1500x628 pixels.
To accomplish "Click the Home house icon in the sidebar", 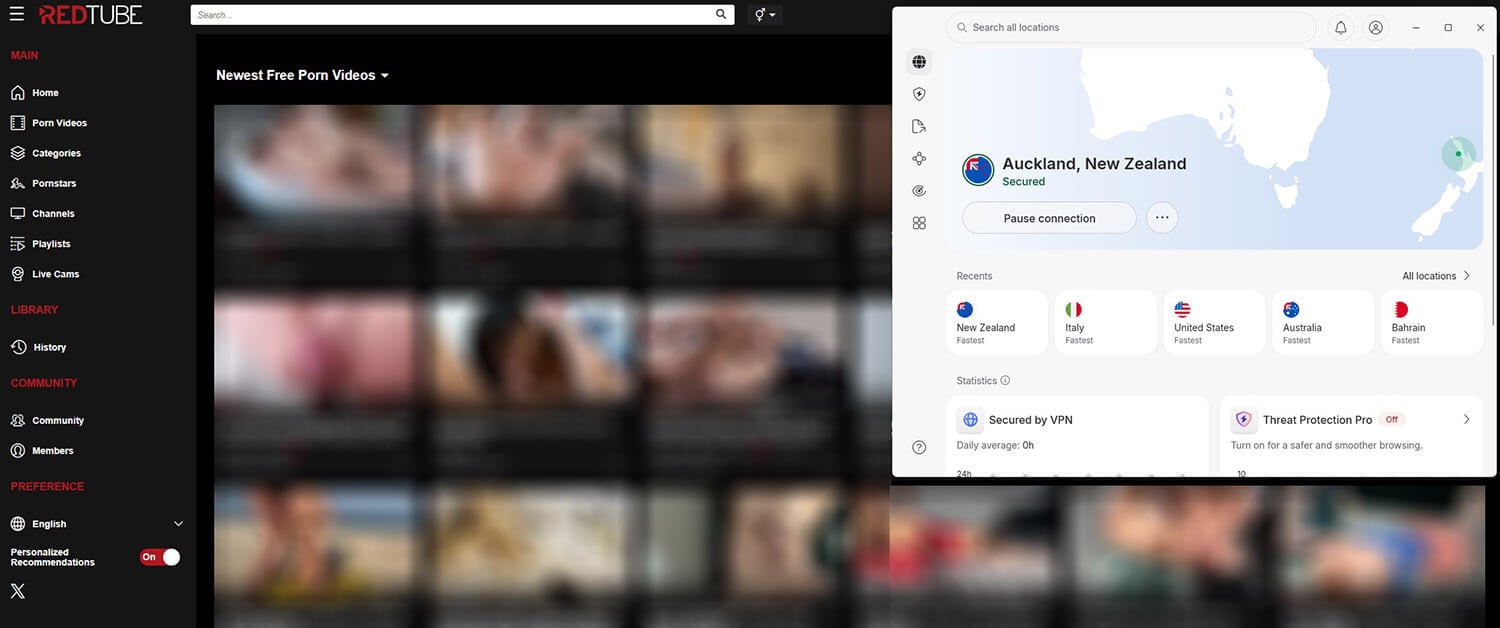I will (x=17, y=93).
